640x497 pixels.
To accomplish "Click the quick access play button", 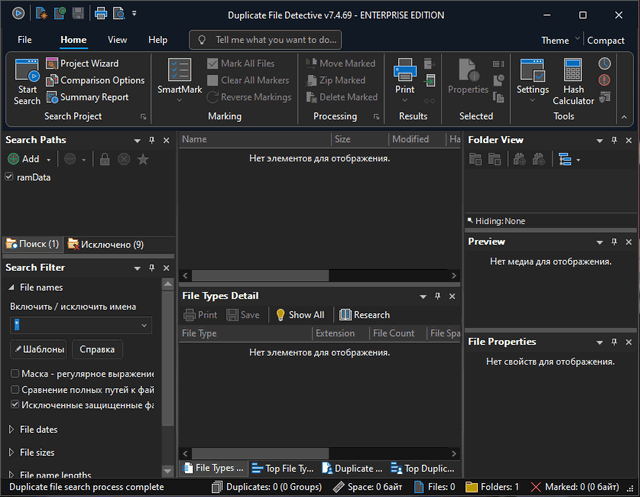I will pos(18,13).
